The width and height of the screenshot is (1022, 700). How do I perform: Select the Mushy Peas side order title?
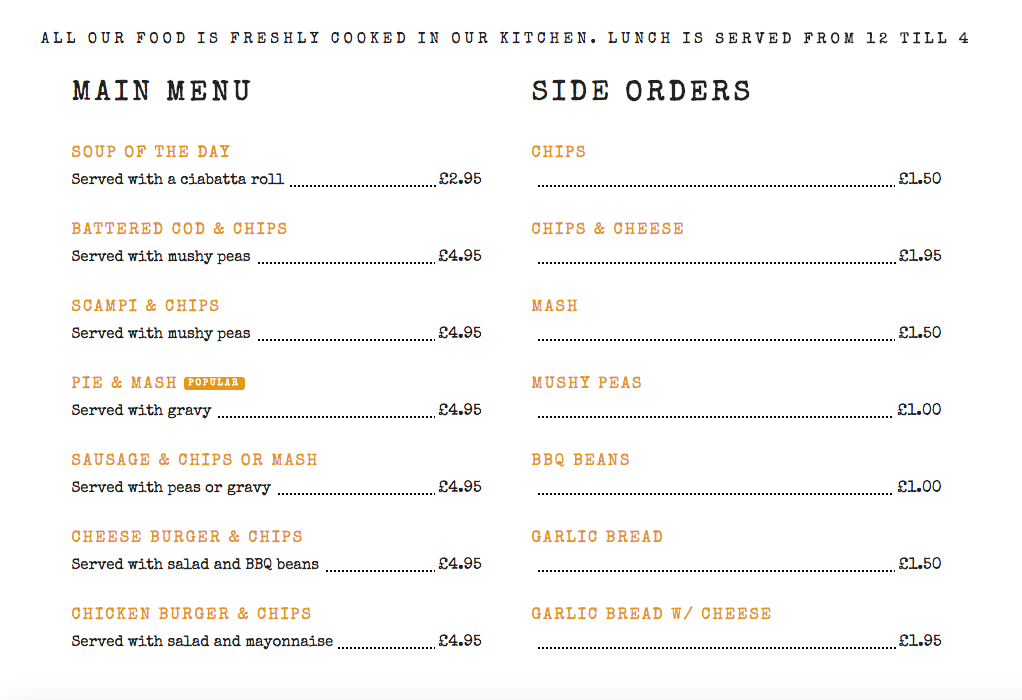coord(587,383)
